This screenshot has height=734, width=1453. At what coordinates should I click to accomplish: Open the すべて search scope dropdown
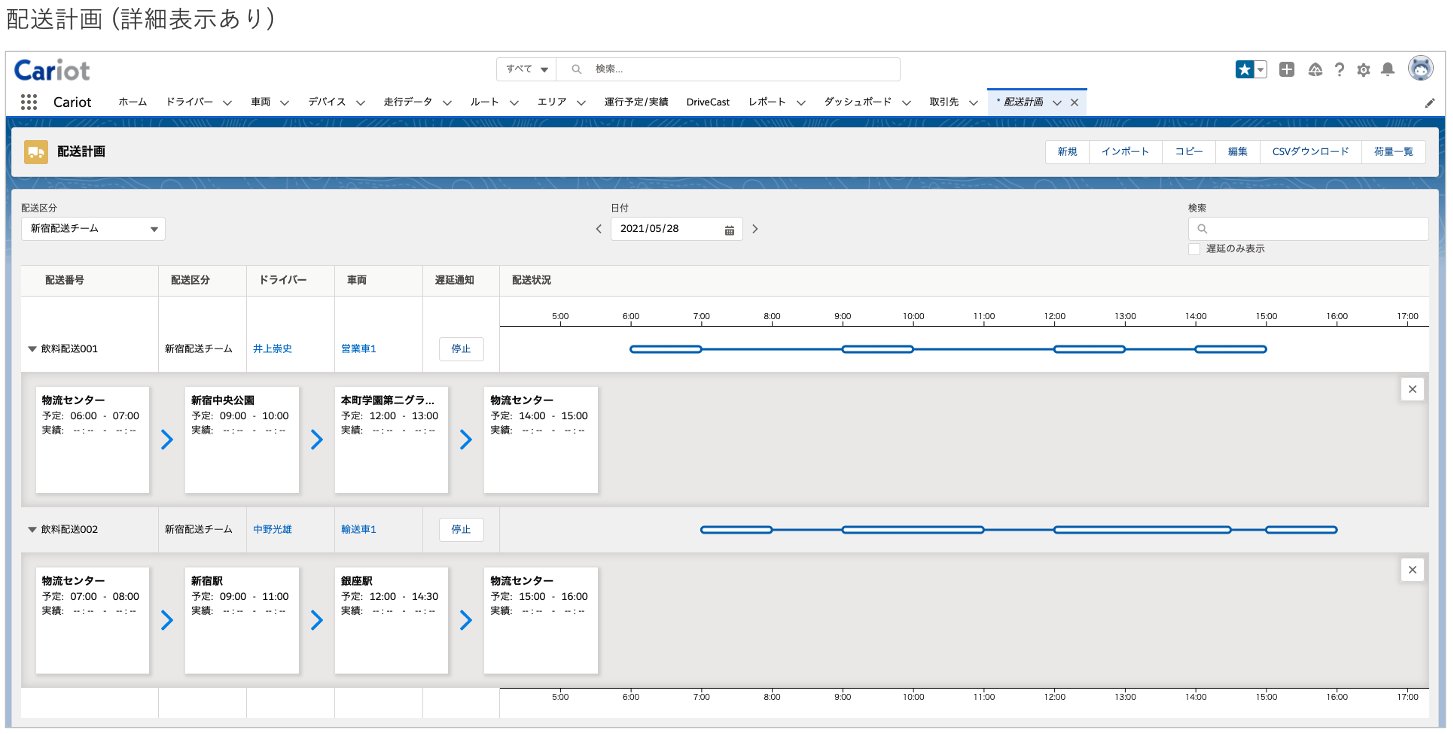[527, 69]
